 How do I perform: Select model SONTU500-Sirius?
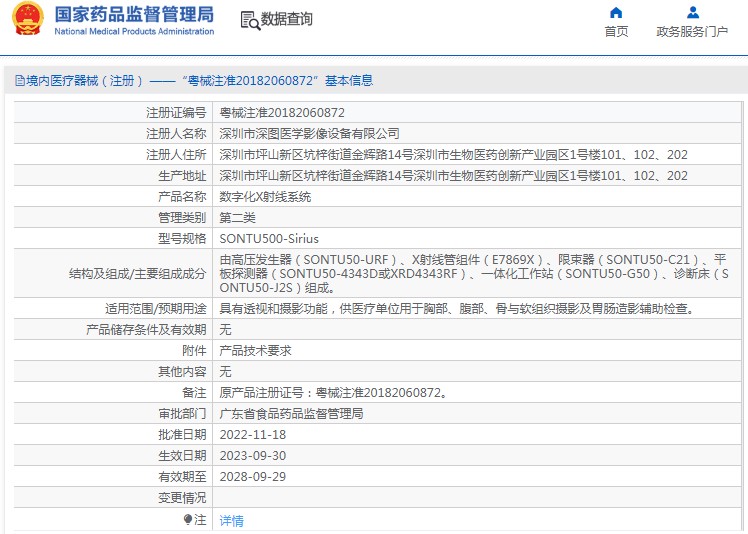point(269,239)
